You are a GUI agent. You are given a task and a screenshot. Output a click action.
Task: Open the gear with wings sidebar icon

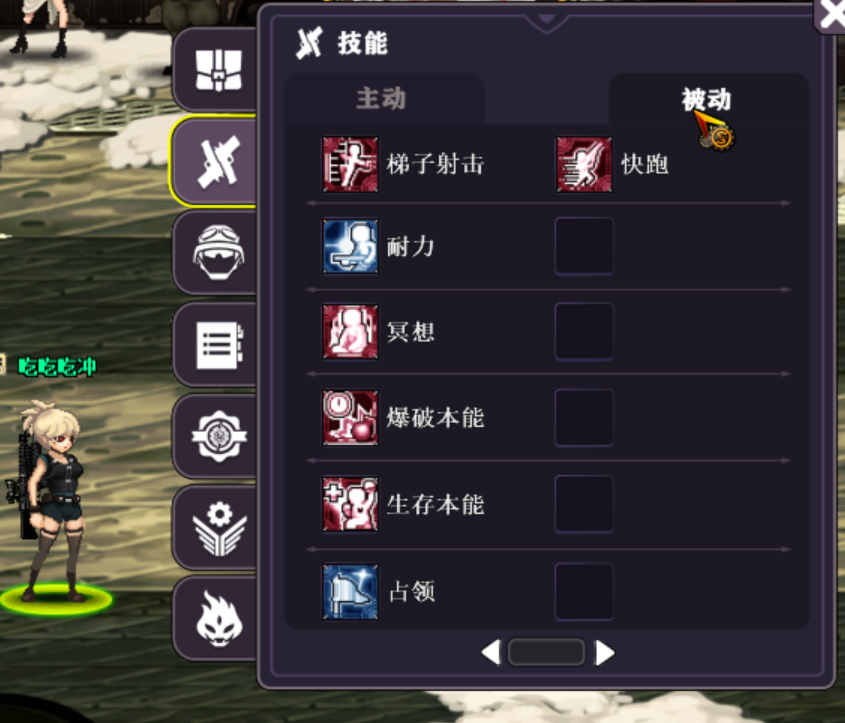point(218,527)
